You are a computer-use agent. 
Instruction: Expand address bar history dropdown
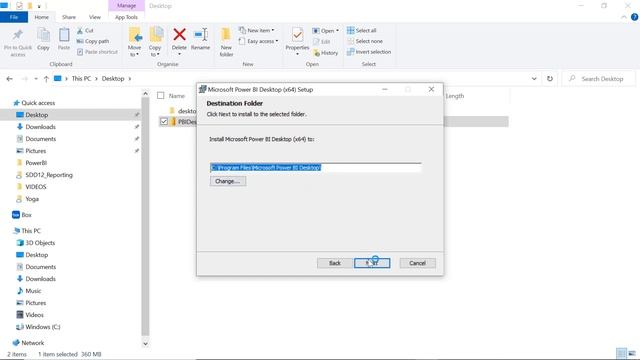click(x=534, y=79)
